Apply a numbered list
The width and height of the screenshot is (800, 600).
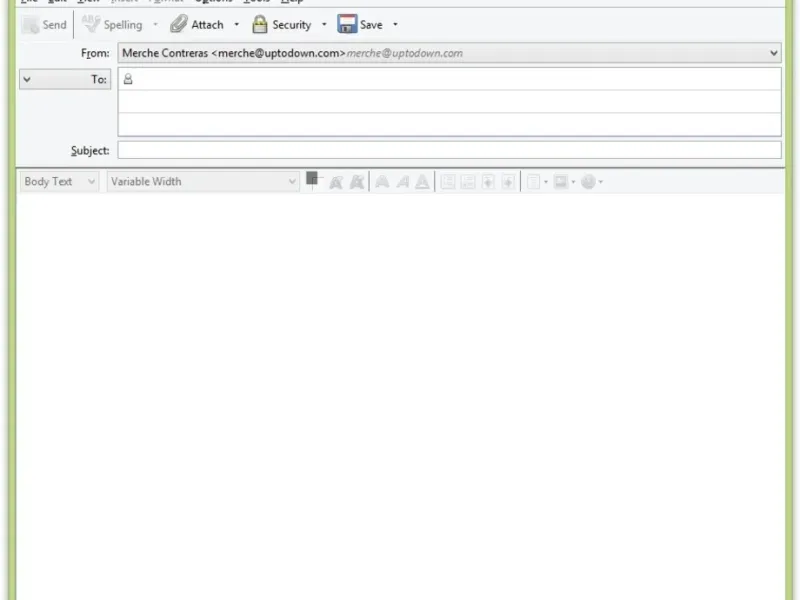point(468,182)
